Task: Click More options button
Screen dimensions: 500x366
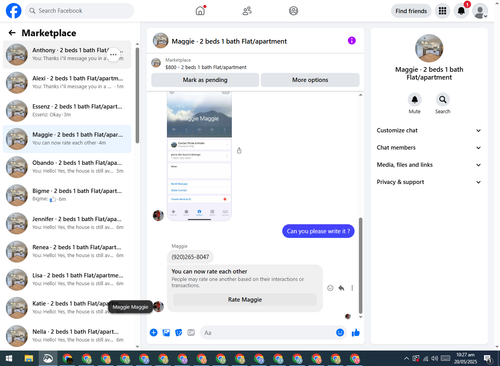Action: pos(310,80)
